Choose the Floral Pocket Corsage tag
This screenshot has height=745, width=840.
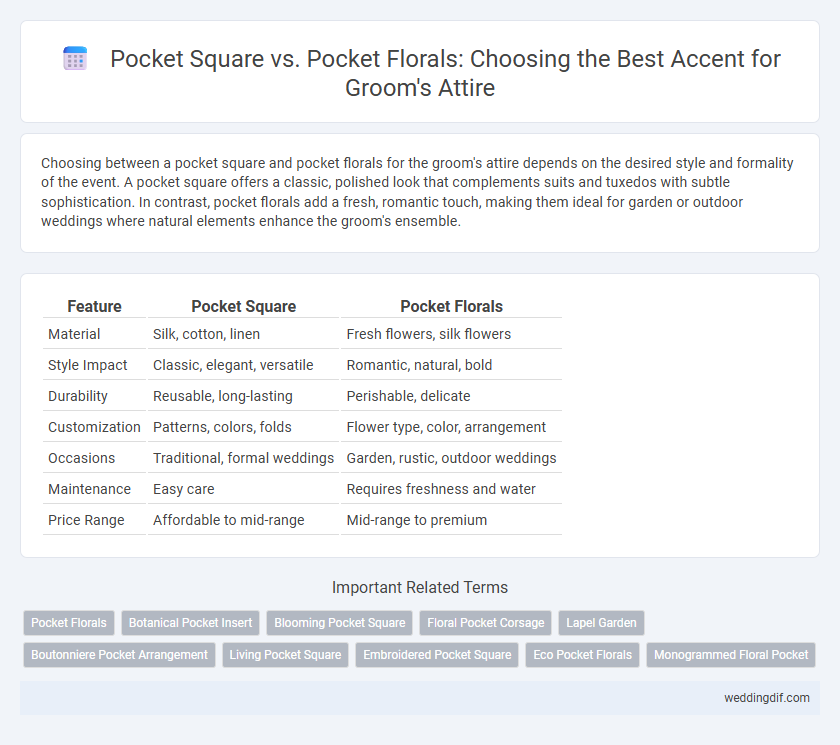point(485,623)
